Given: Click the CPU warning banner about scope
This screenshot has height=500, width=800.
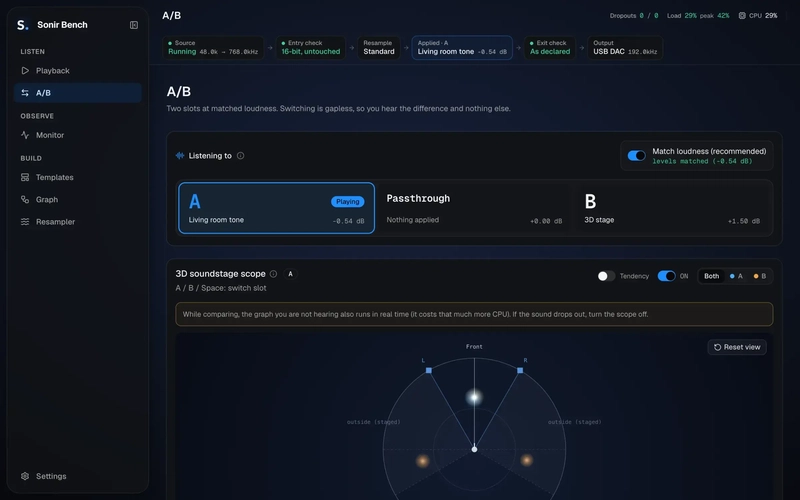Looking at the screenshot, I should pyautogui.click(x=474, y=314).
